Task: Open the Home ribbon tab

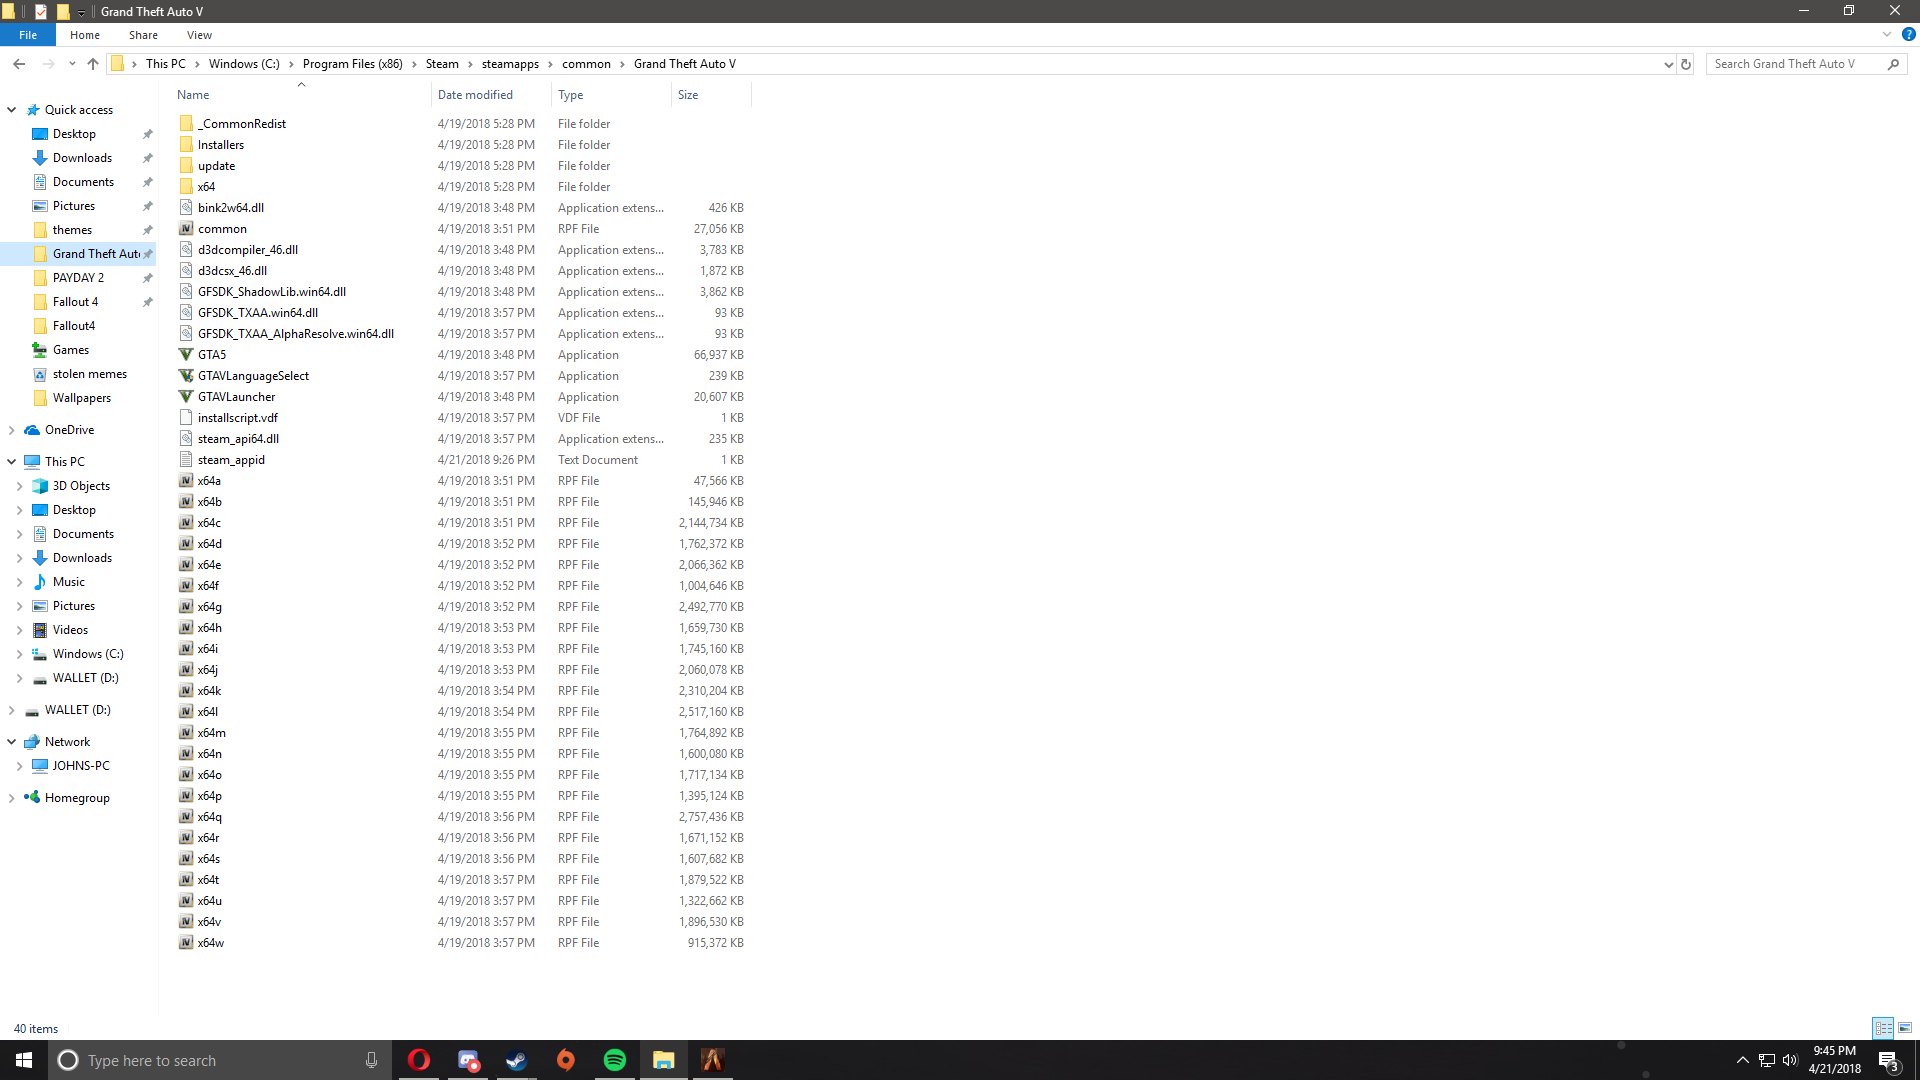Action: coord(85,35)
